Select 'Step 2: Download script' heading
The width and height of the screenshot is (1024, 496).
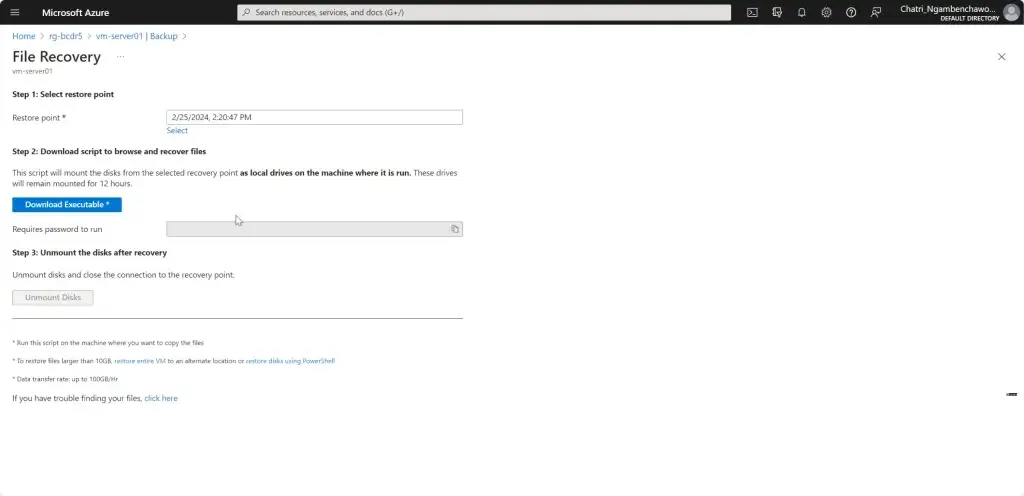coord(109,151)
